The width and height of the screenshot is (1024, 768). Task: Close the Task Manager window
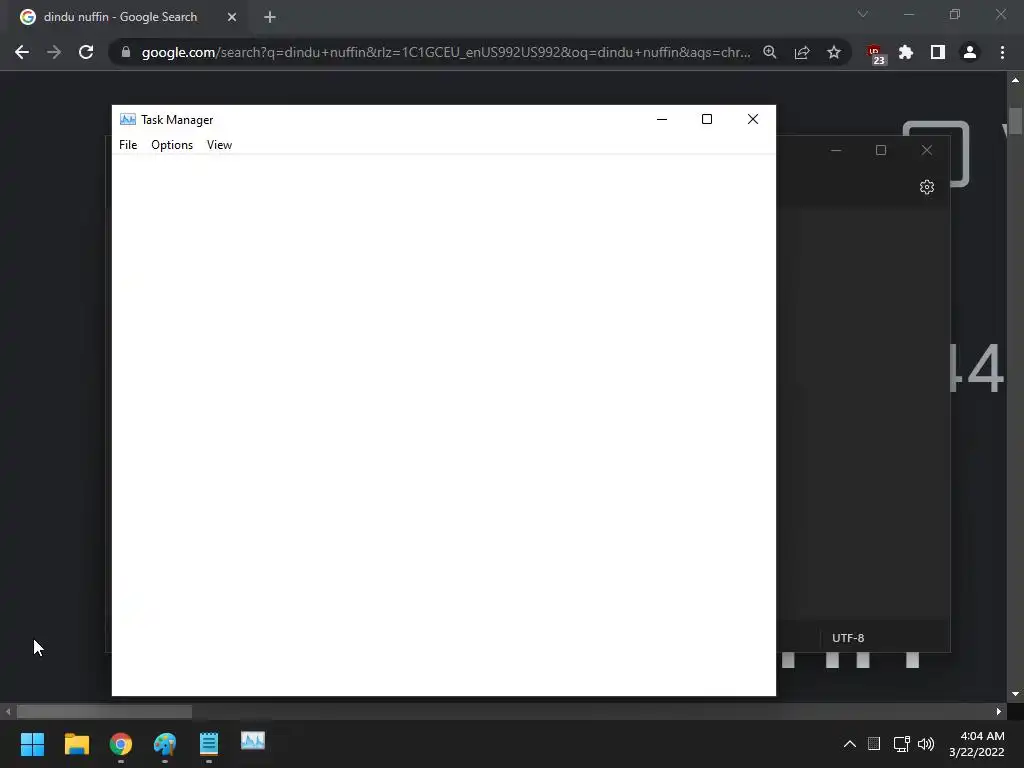click(x=753, y=119)
